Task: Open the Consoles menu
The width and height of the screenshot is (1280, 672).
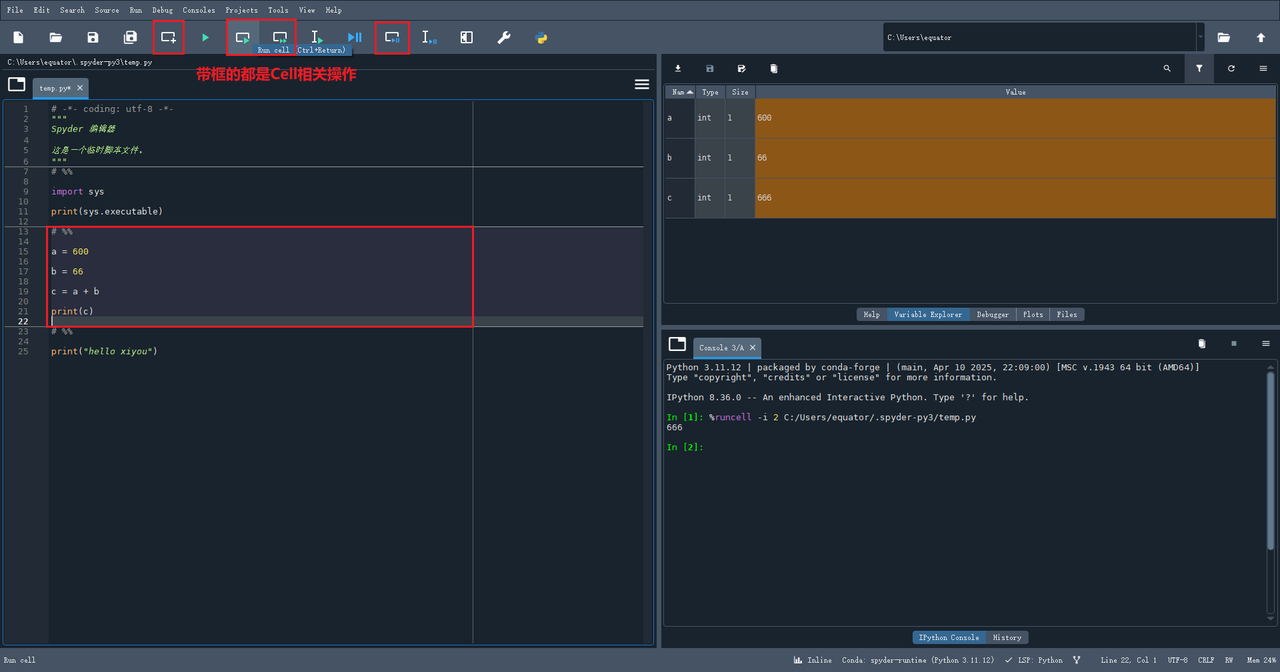Action: [x=199, y=10]
